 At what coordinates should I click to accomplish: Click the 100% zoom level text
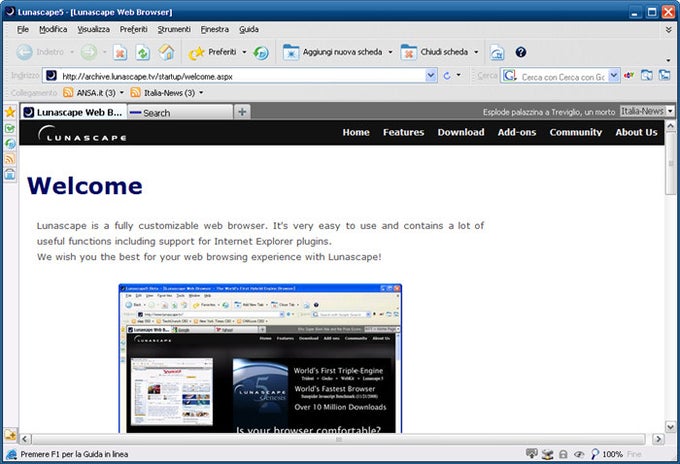(612, 454)
